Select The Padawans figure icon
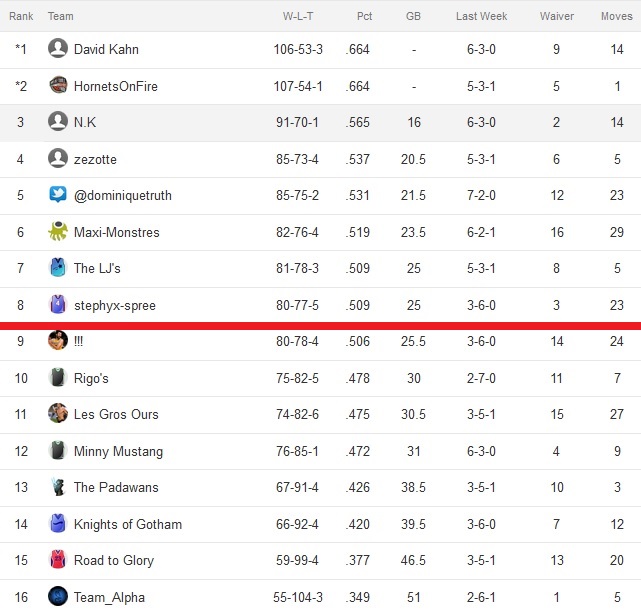 (58, 487)
